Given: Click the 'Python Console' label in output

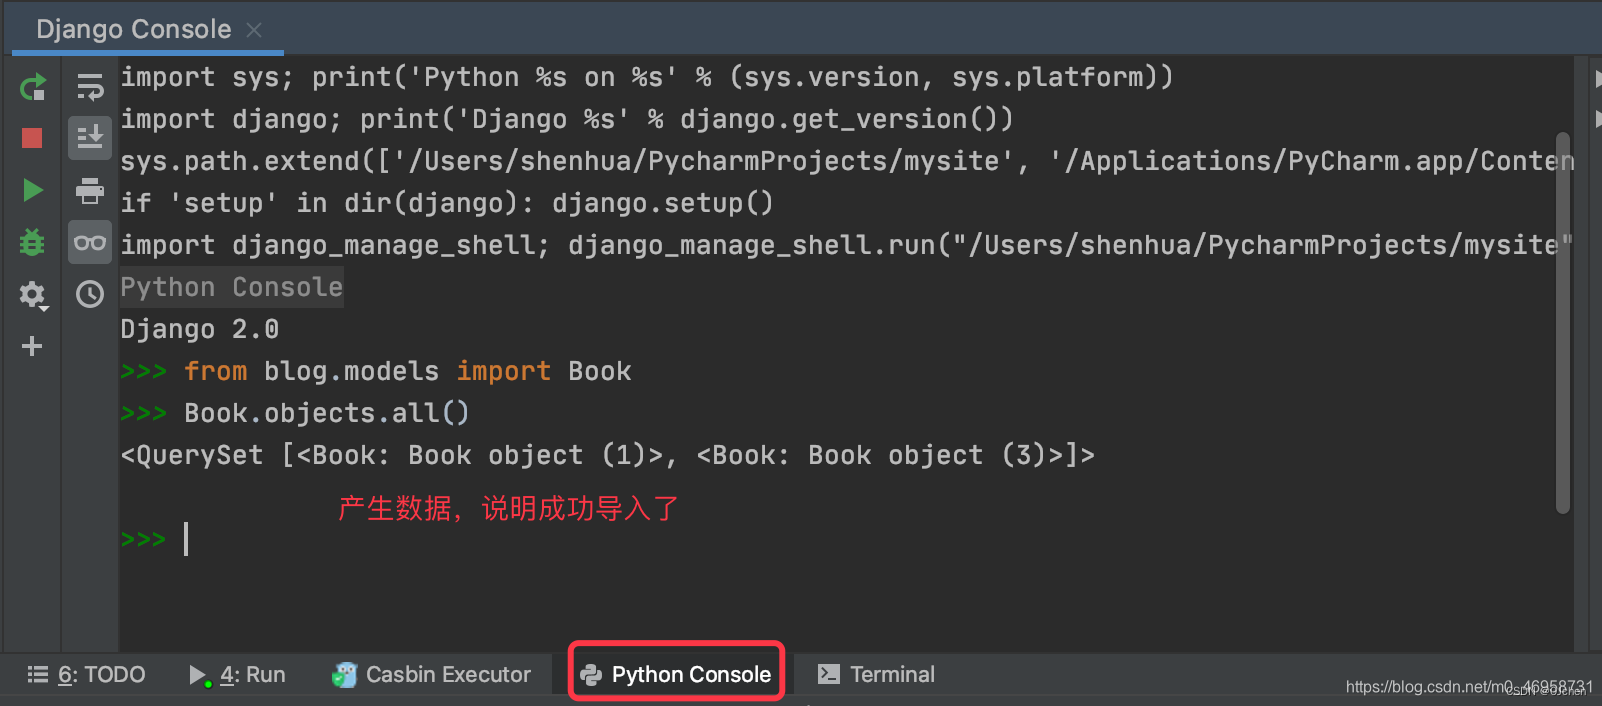Looking at the screenshot, I should point(232,287).
